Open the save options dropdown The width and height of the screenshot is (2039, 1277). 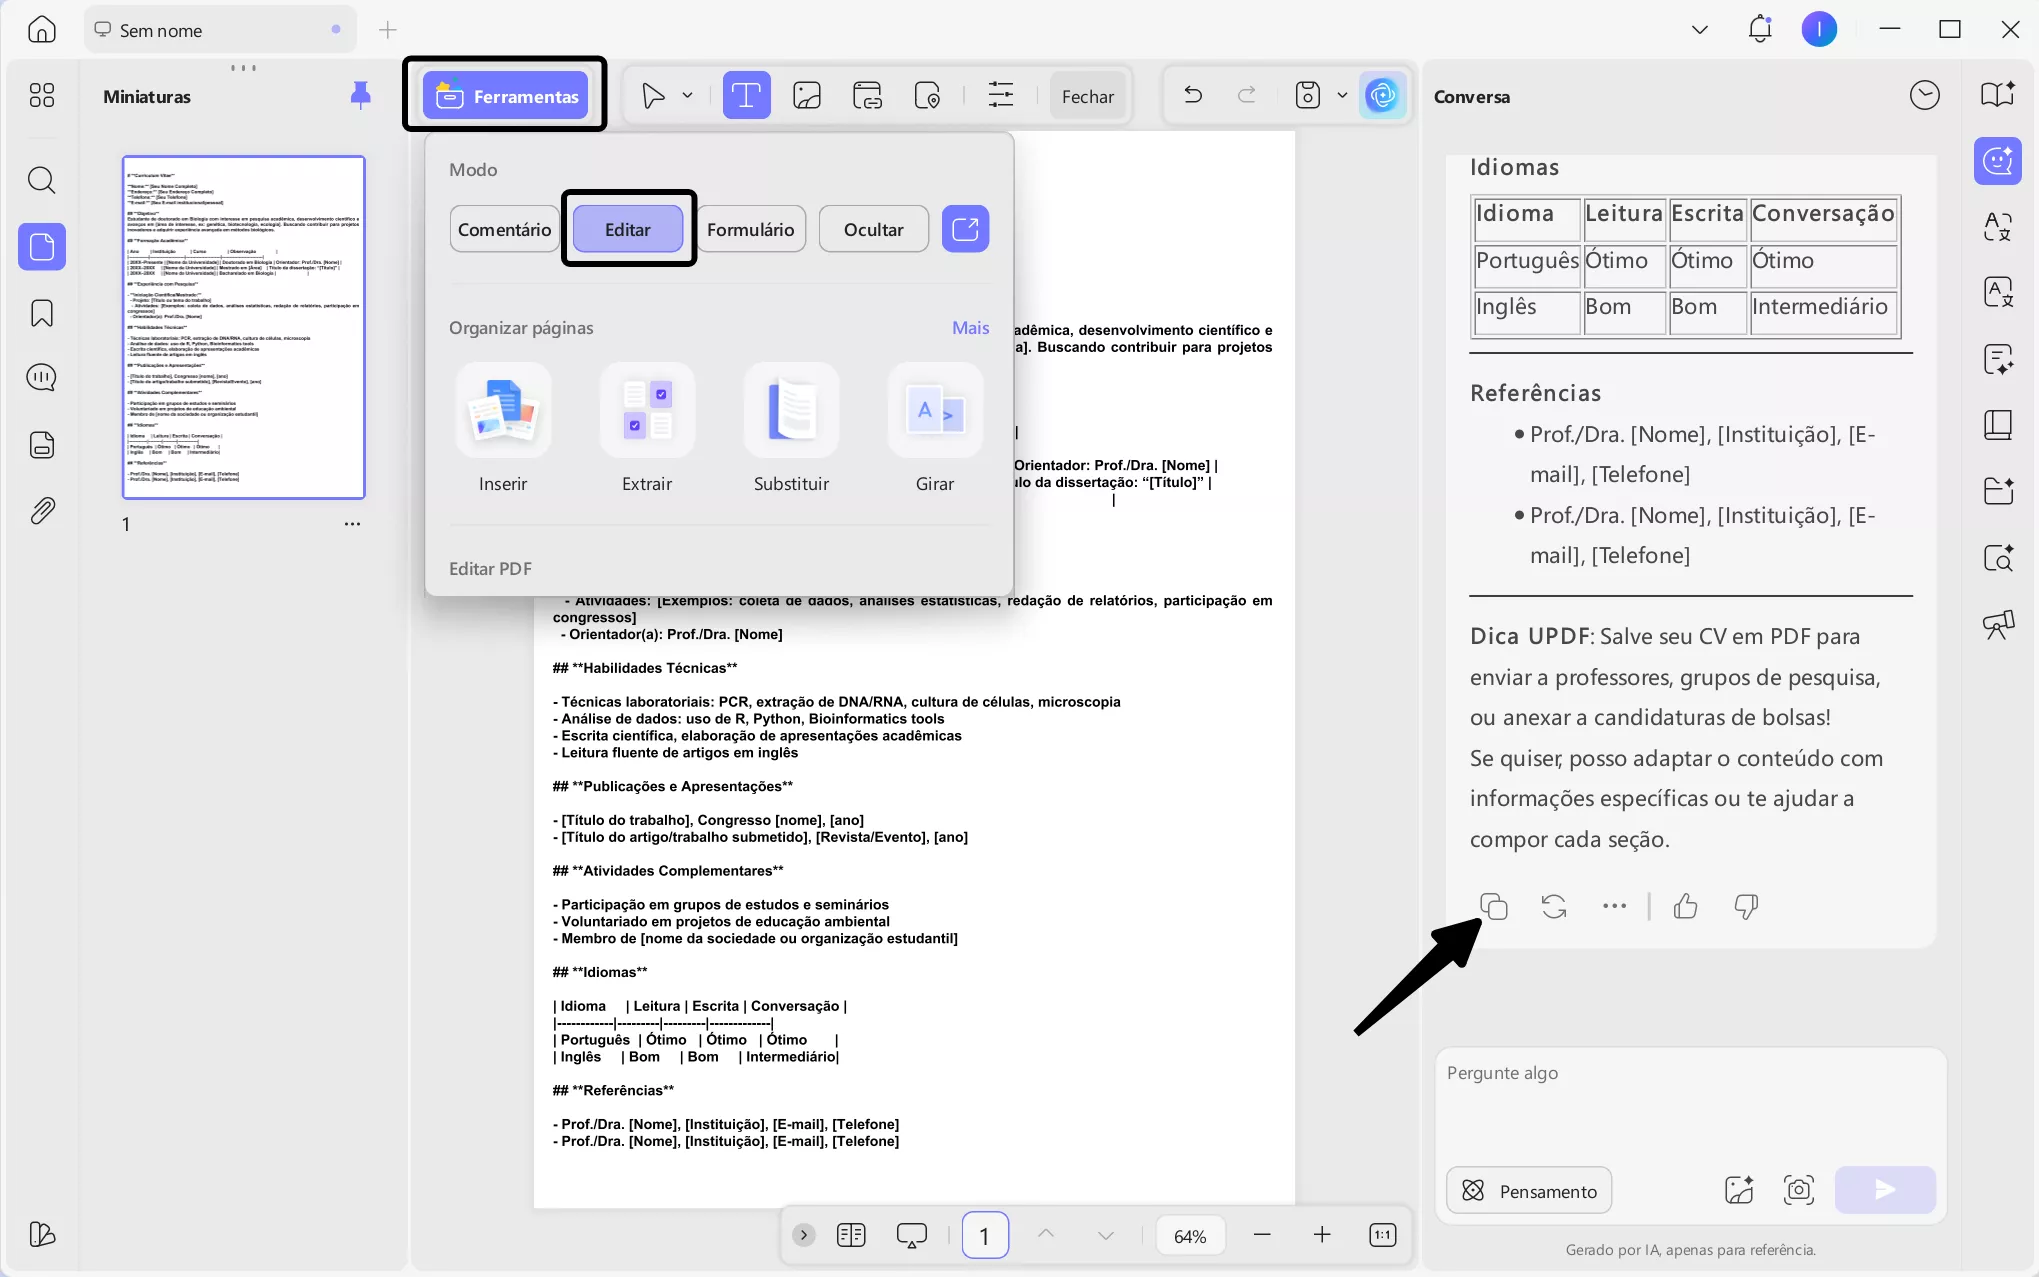pyautogui.click(x=1343, y=95)
